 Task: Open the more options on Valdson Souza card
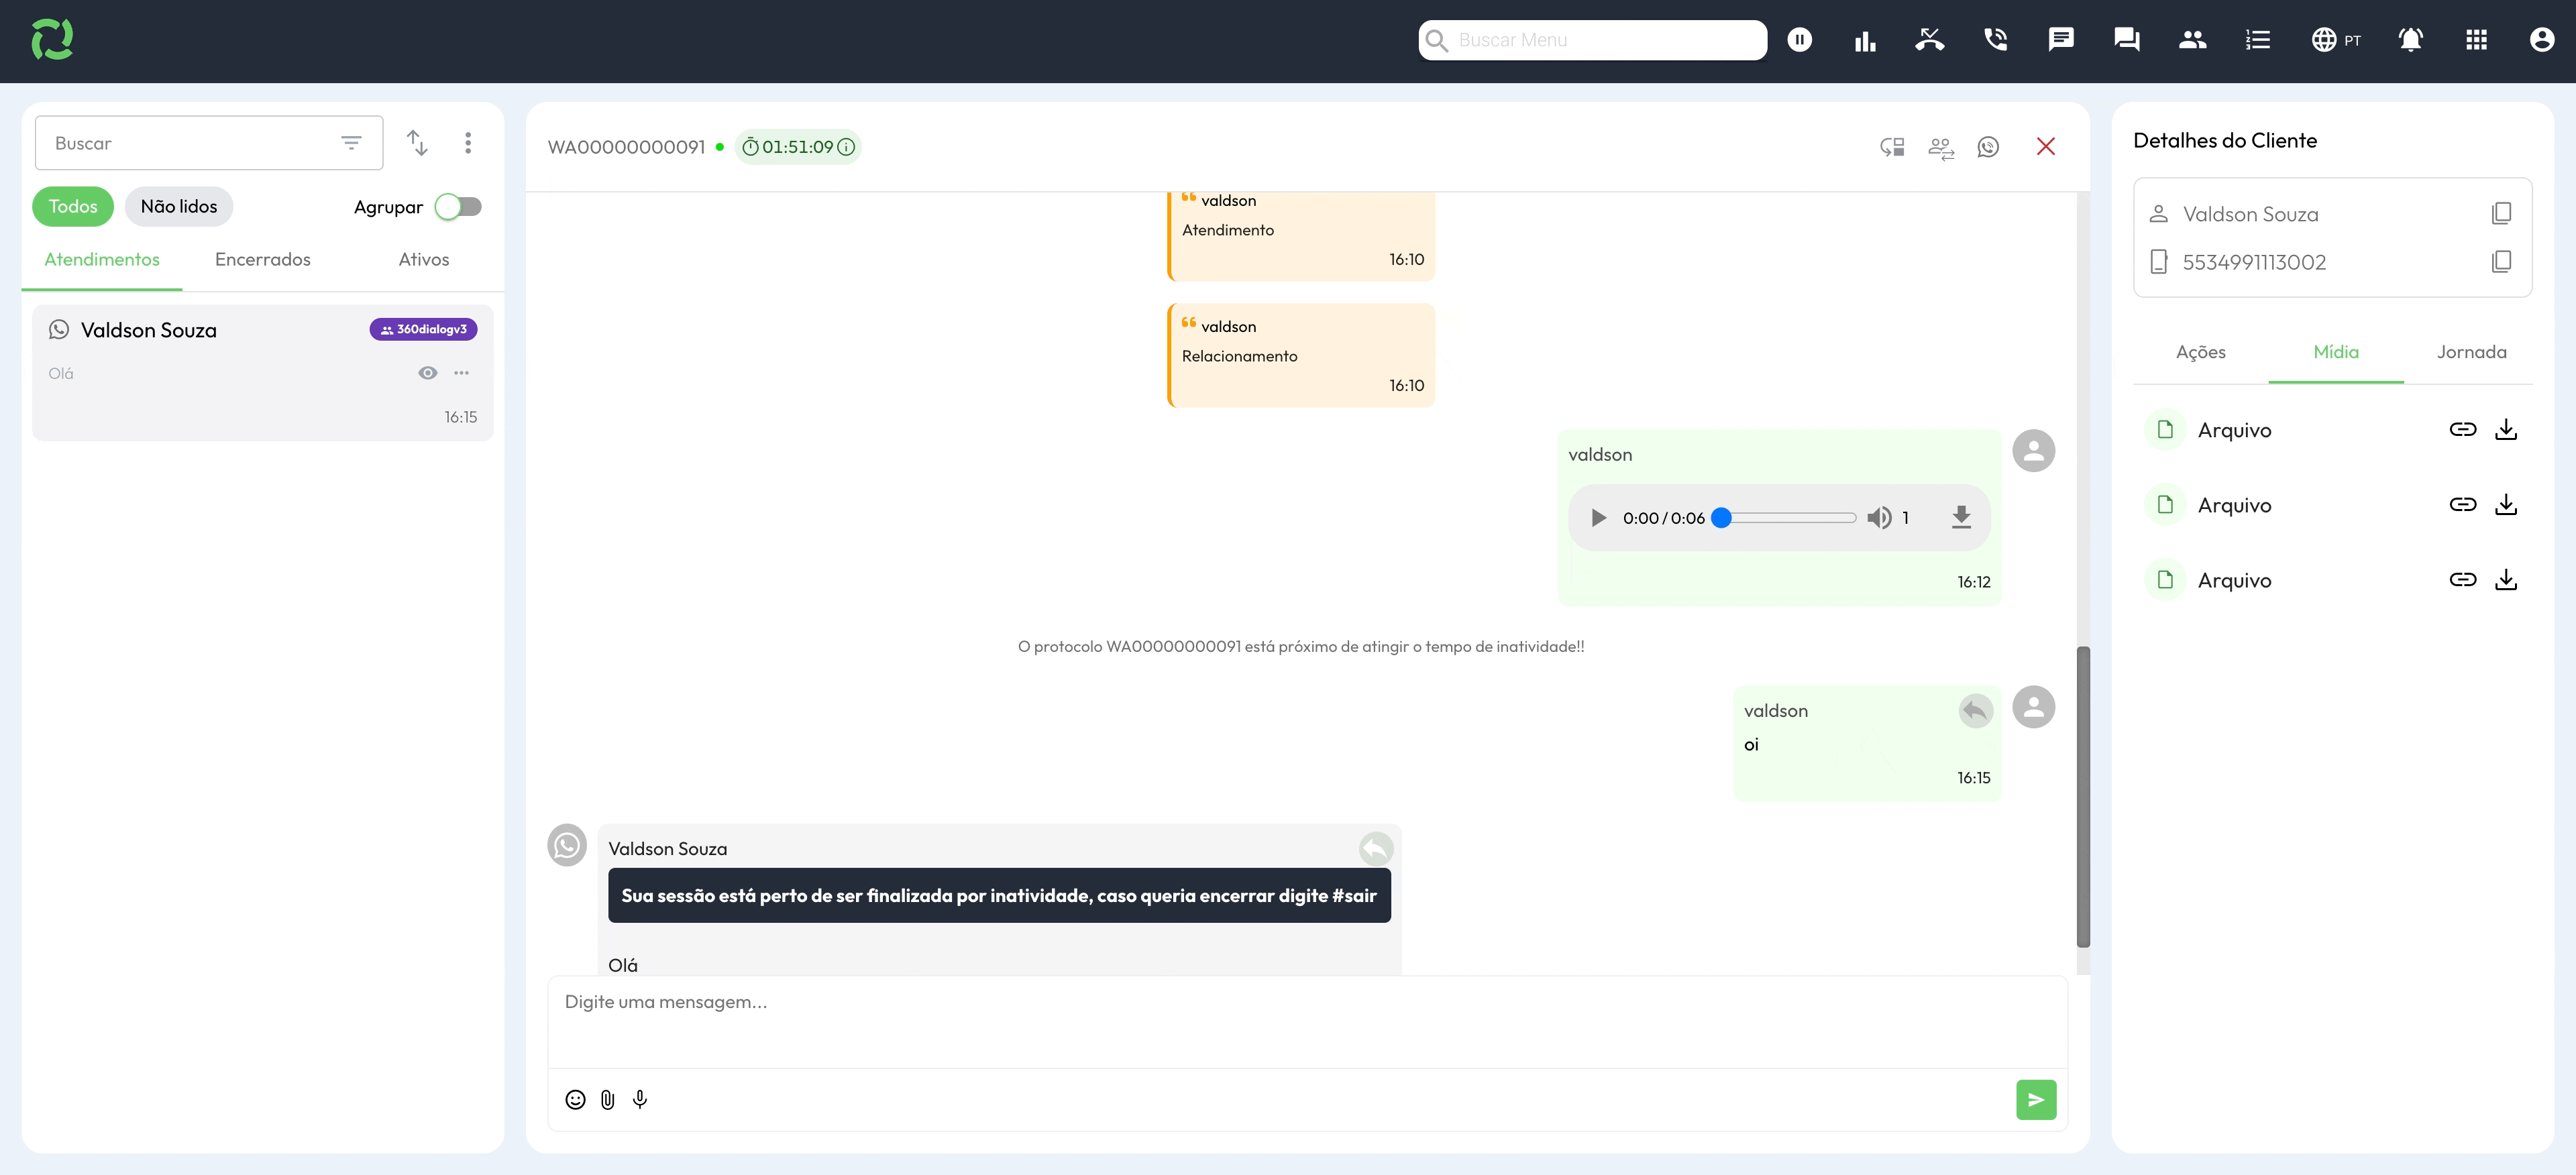pos(462,373)
